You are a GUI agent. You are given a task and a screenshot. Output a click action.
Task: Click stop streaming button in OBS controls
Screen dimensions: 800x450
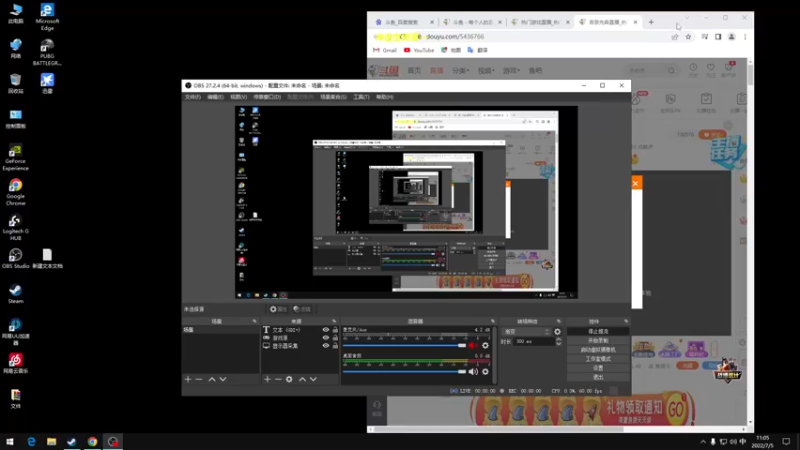tap(598, 332)
